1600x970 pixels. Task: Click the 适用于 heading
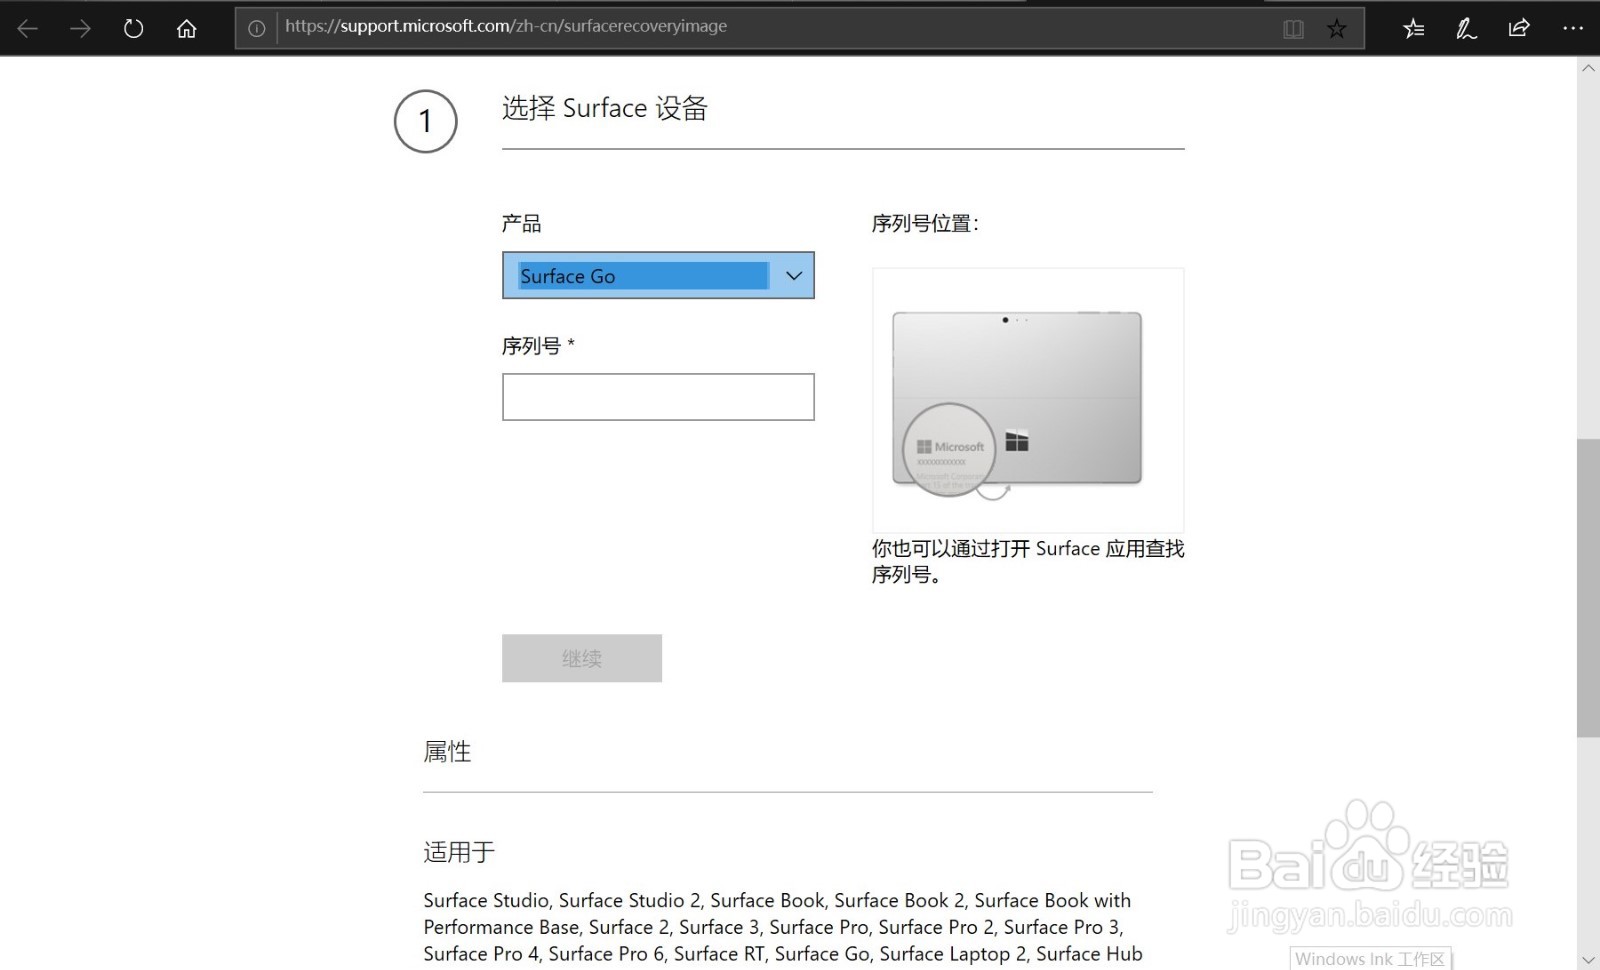(x=459, y=852)
